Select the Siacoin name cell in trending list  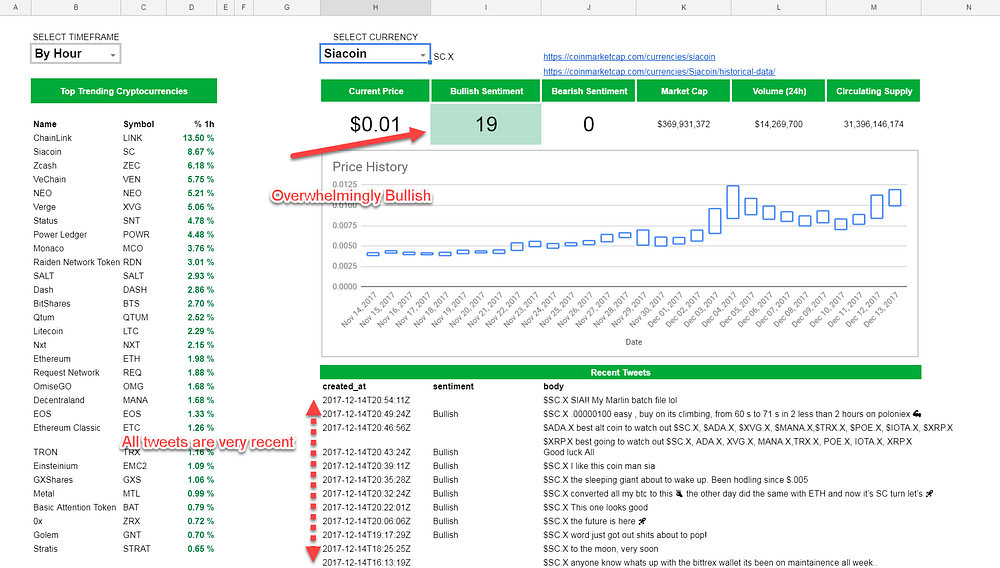pyautogui.click(x=47, y=152)
